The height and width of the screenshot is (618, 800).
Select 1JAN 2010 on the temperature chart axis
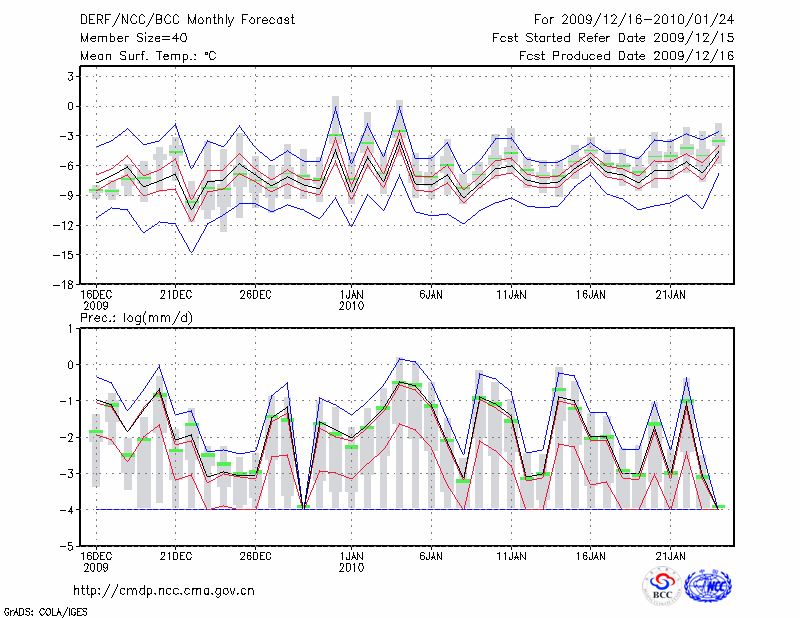(351, 301)
